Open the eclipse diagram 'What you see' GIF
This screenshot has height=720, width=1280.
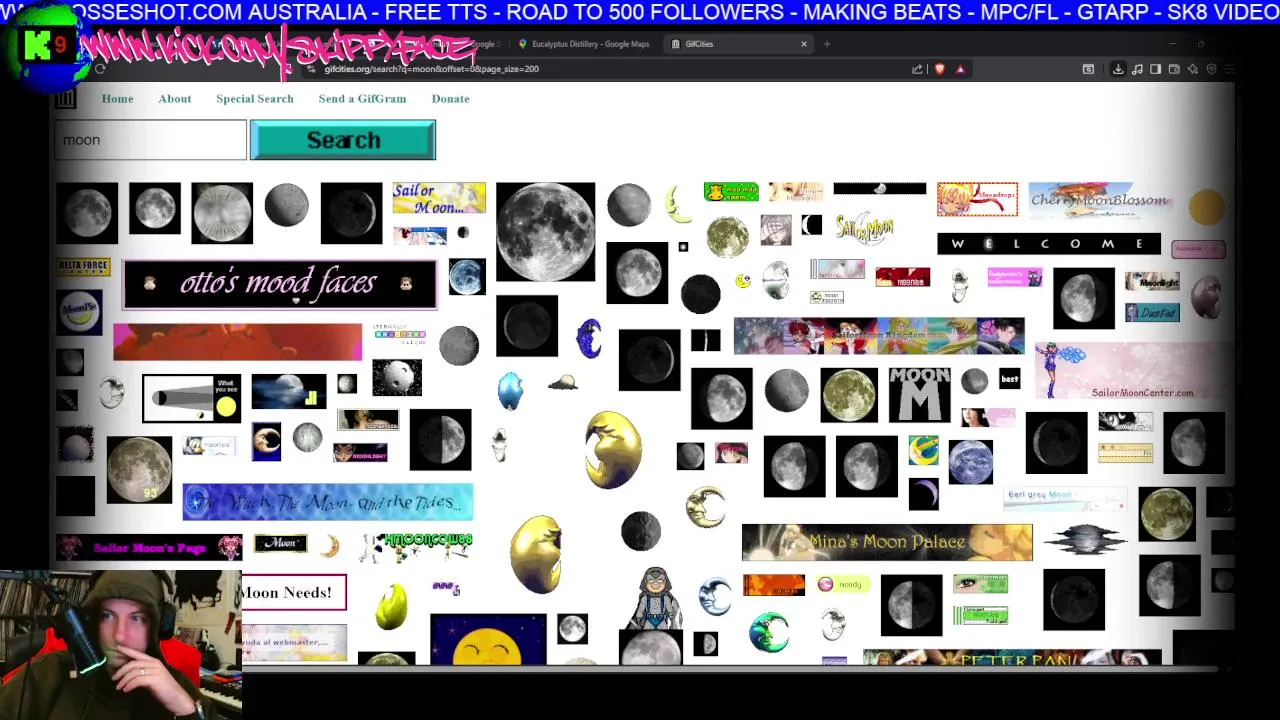pos(192,399)
